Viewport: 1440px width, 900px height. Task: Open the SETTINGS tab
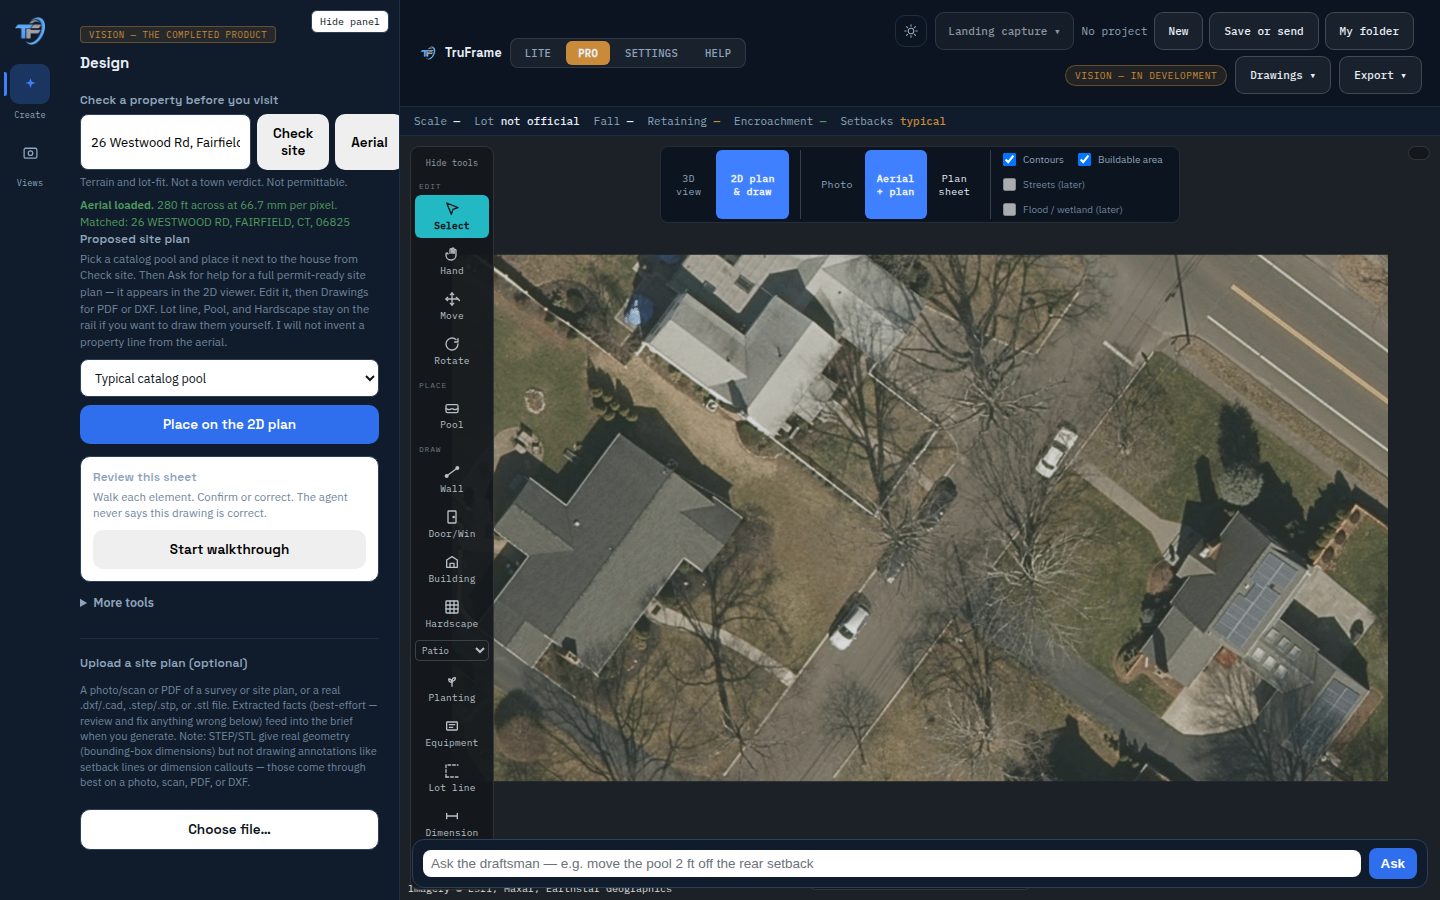(x=651, y=53)
